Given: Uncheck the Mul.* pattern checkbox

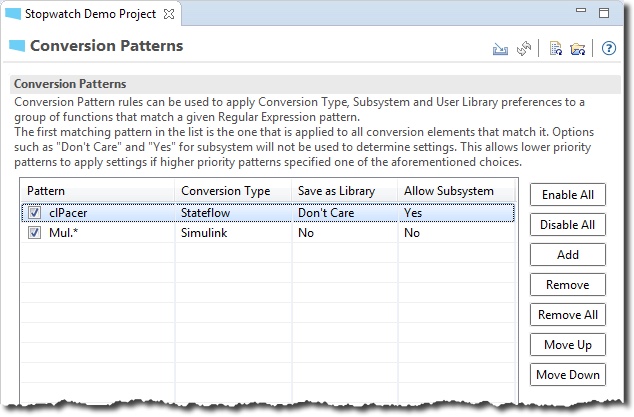Looking at the screenshot, I should coord(34,233).
